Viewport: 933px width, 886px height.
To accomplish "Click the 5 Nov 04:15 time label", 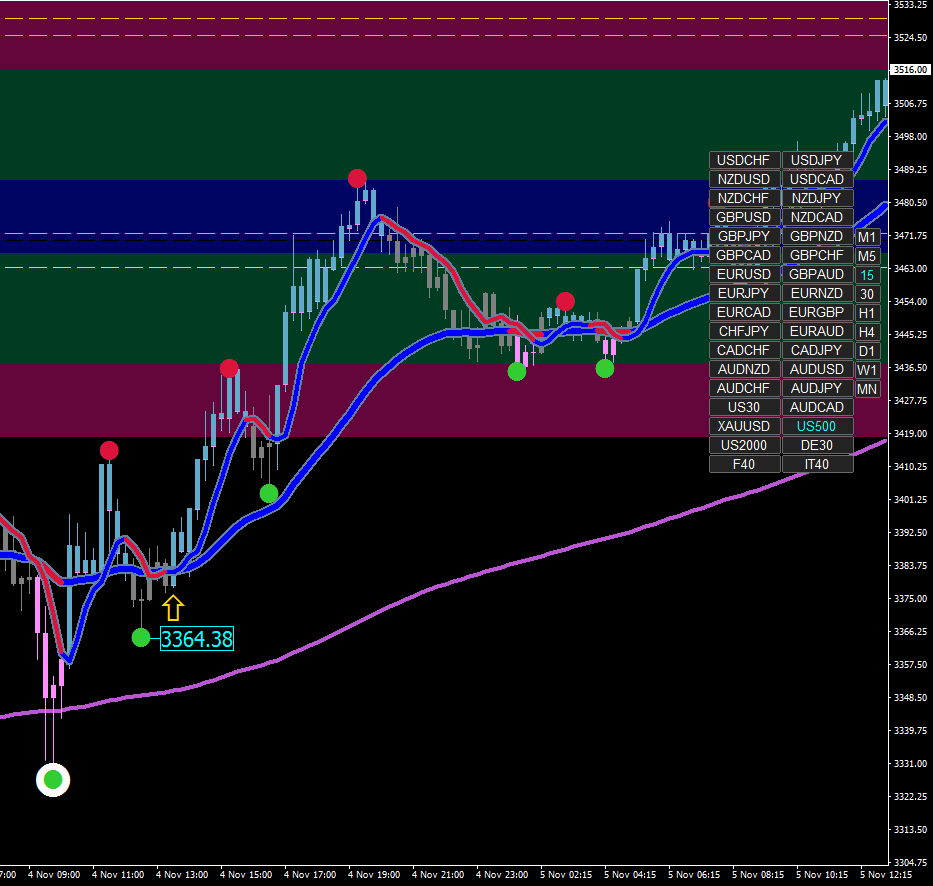I will point(630,875).
